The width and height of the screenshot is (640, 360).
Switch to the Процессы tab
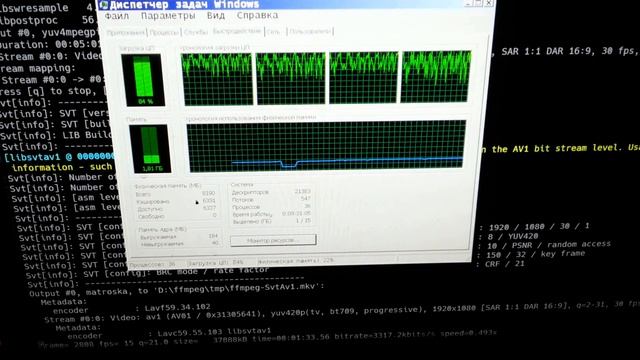164,32
